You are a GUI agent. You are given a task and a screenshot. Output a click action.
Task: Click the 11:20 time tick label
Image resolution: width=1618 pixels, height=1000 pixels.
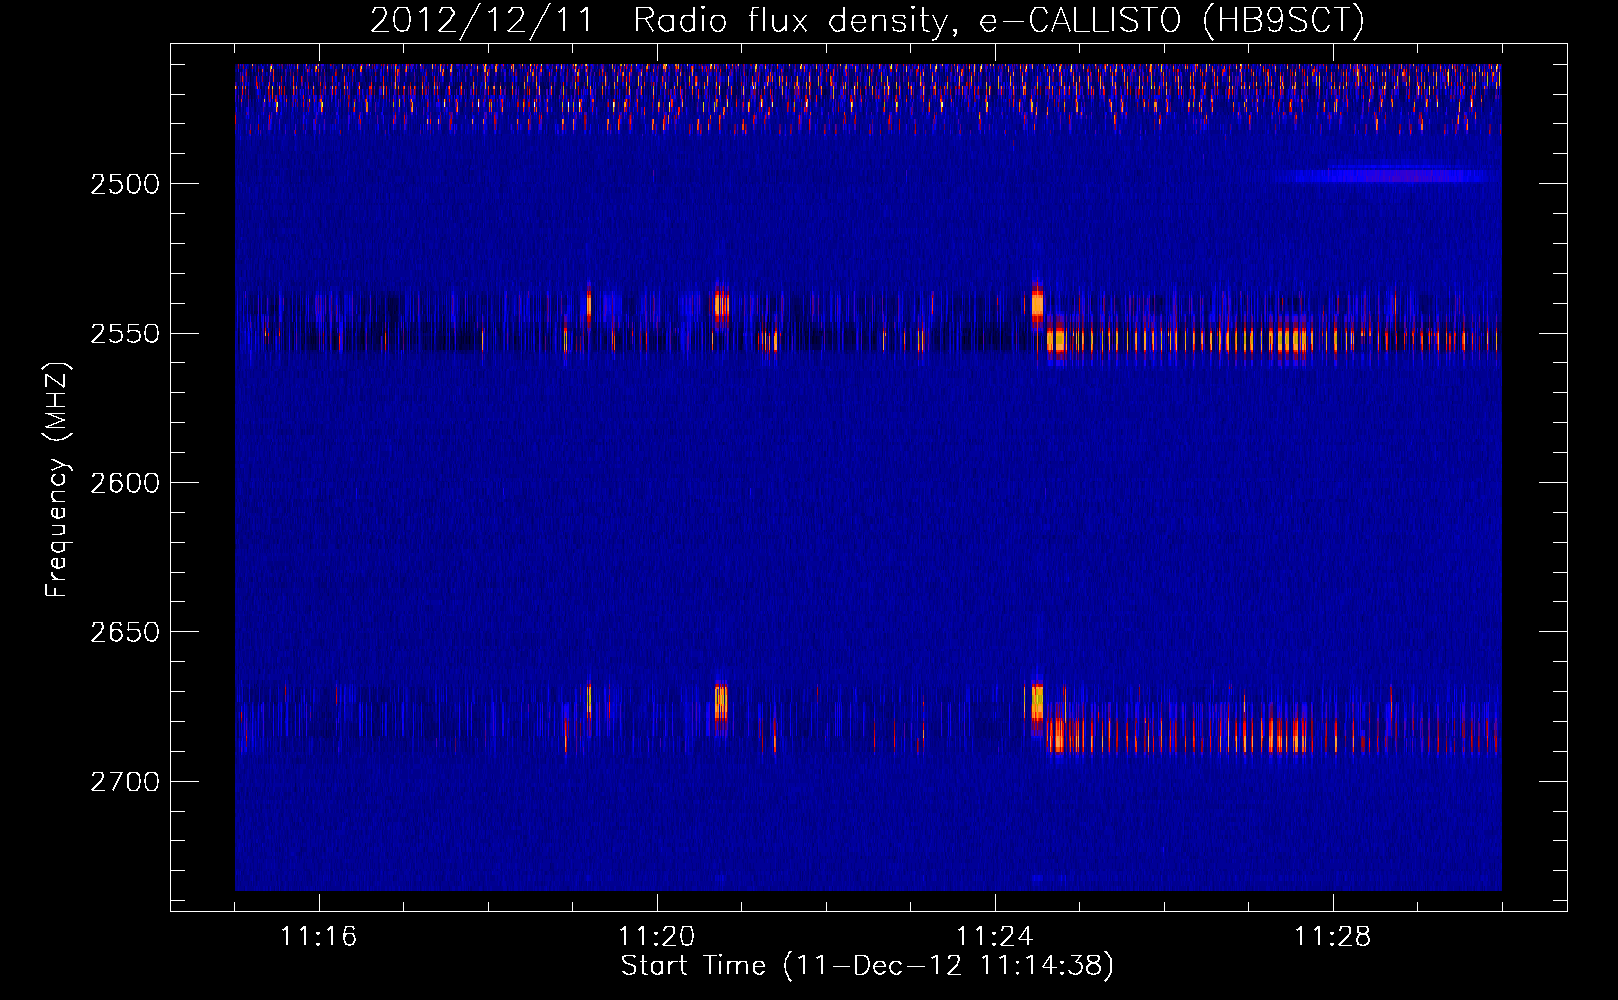pos(657,937)
